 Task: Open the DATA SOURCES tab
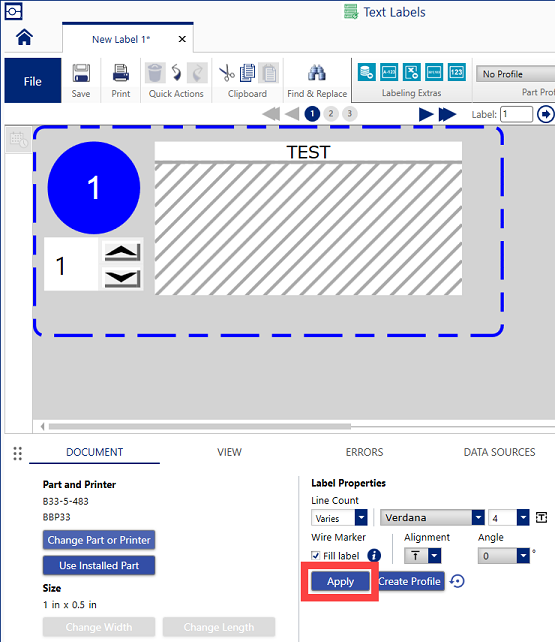[499, 452]
